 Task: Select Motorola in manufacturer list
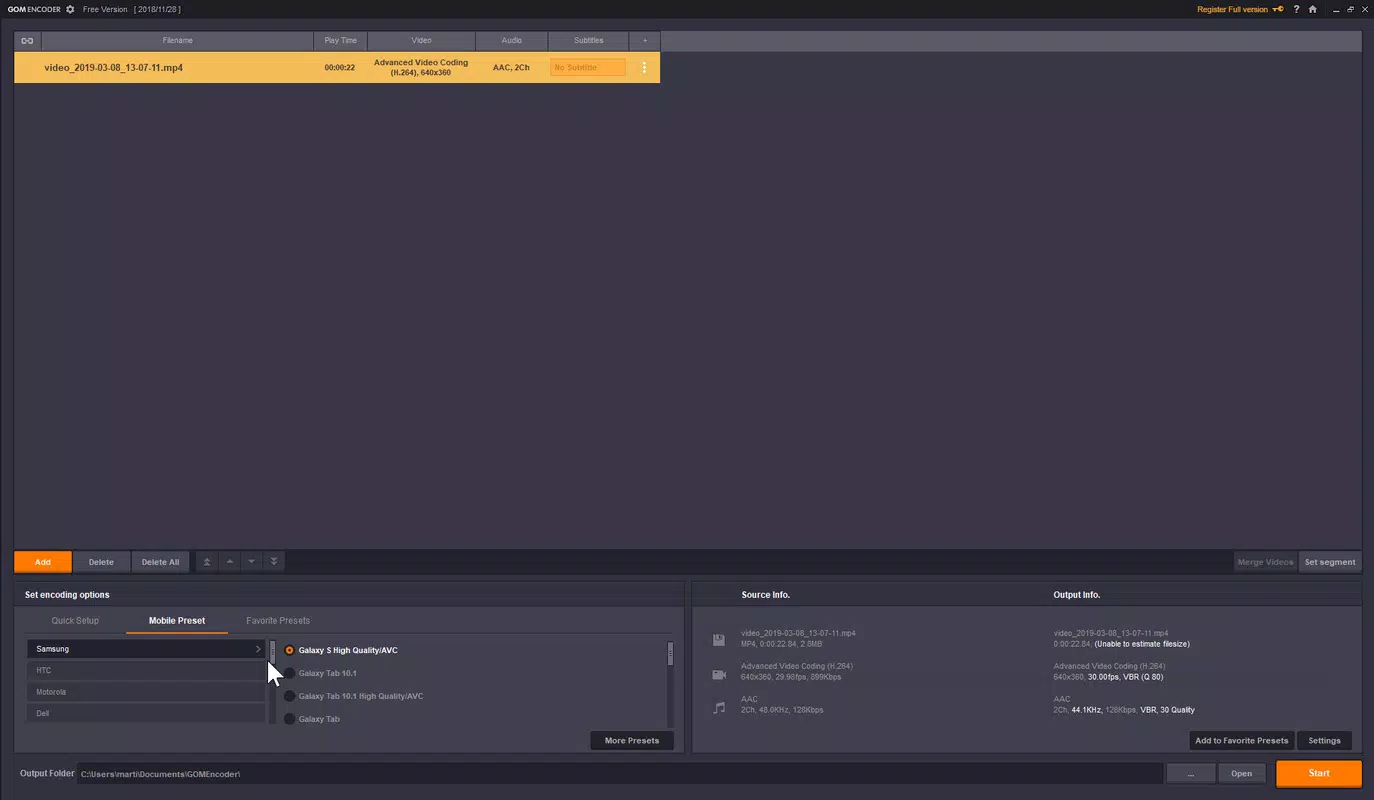tap(146, 692)
